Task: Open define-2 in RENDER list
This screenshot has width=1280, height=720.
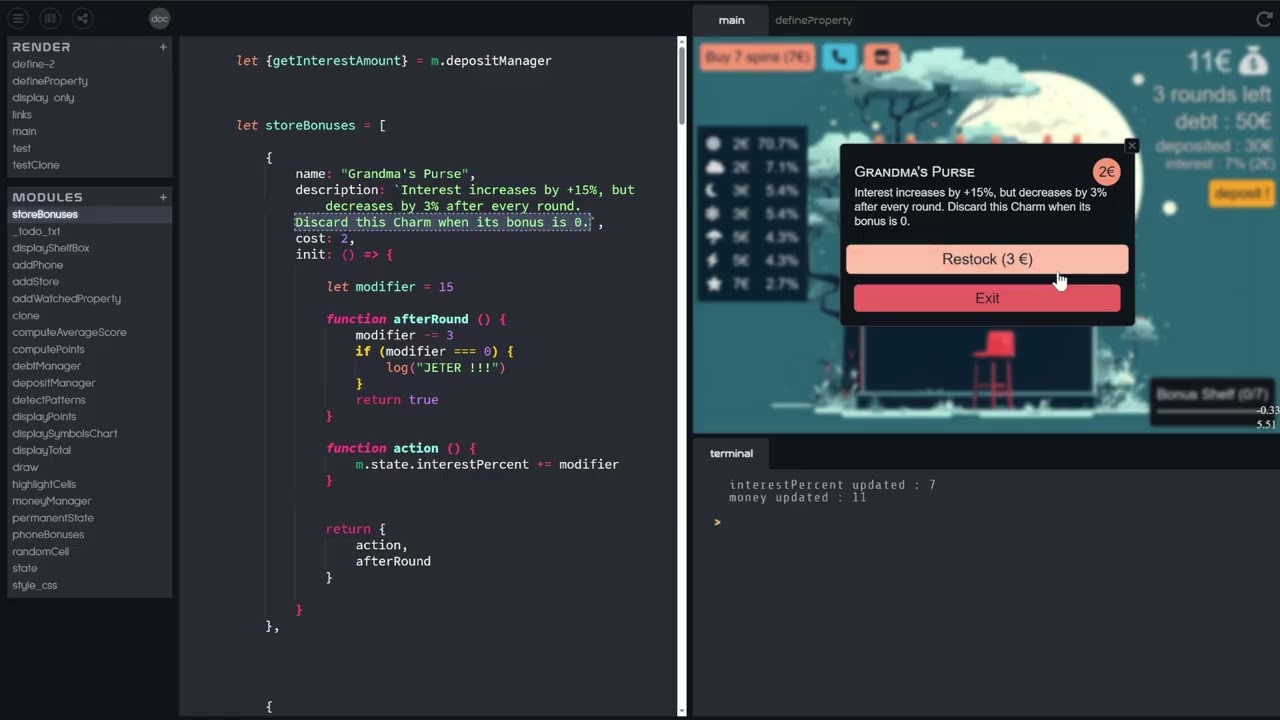Action: pyautogui.click(x=34, y=64)
